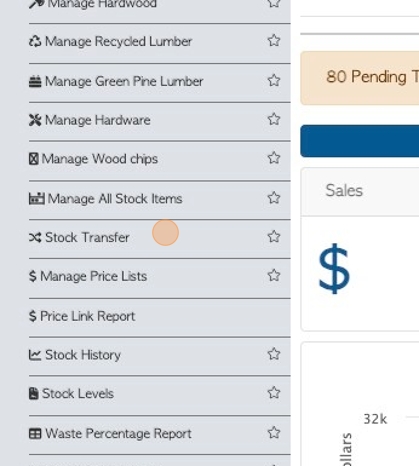The image size is (419, 466).
Task: Click the solid blue bar button
Action: point(360,141)
